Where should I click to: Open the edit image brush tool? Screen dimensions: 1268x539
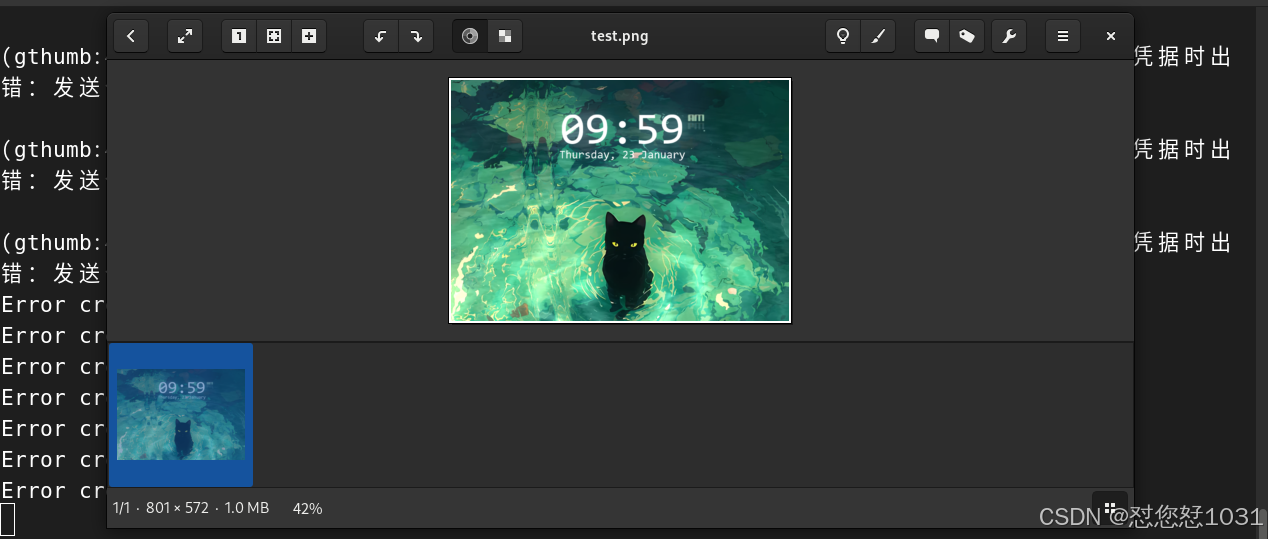point(878,36)
